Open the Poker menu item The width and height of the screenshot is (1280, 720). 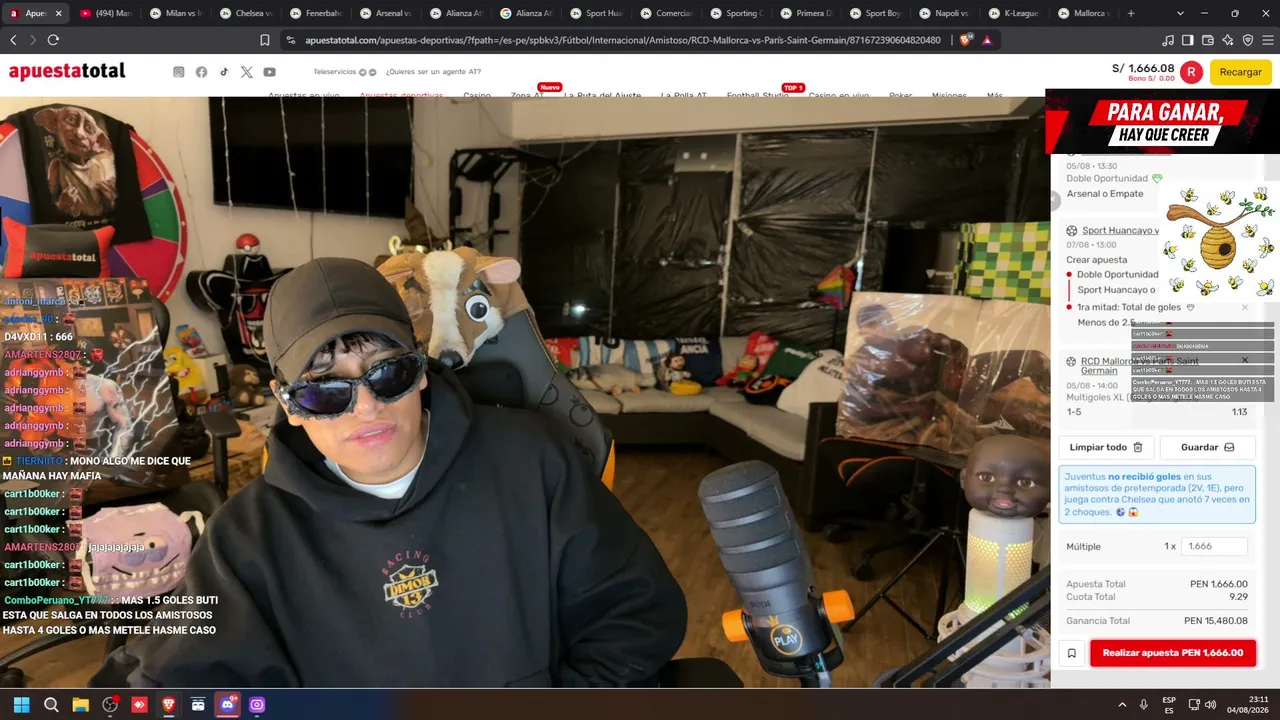[x=900, y=96]
